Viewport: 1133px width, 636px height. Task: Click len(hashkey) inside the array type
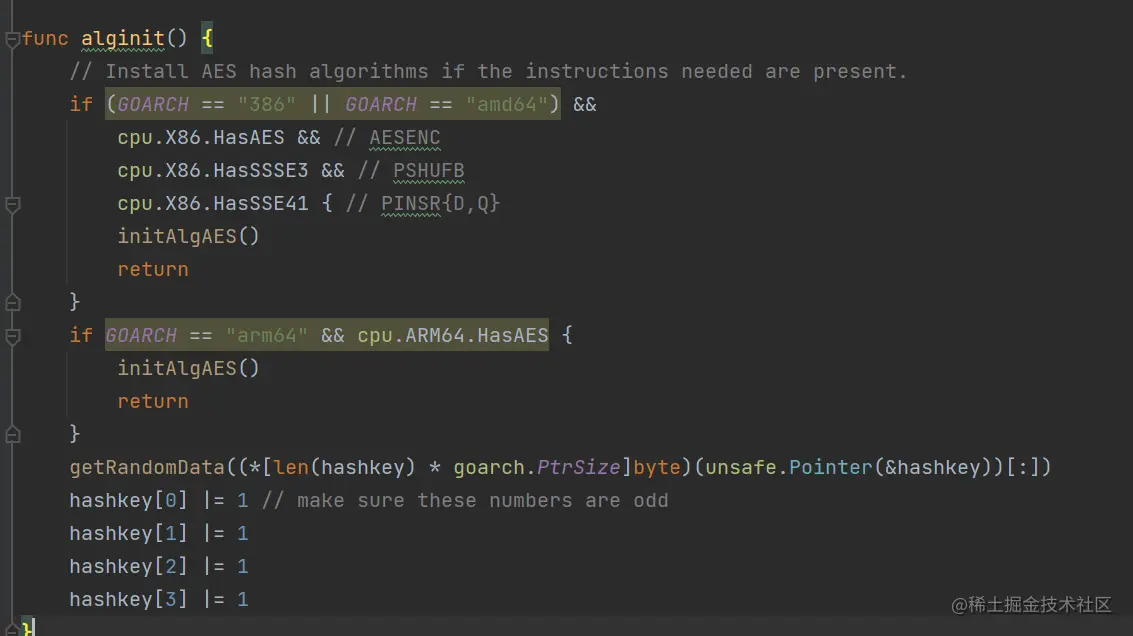[345, 468]
